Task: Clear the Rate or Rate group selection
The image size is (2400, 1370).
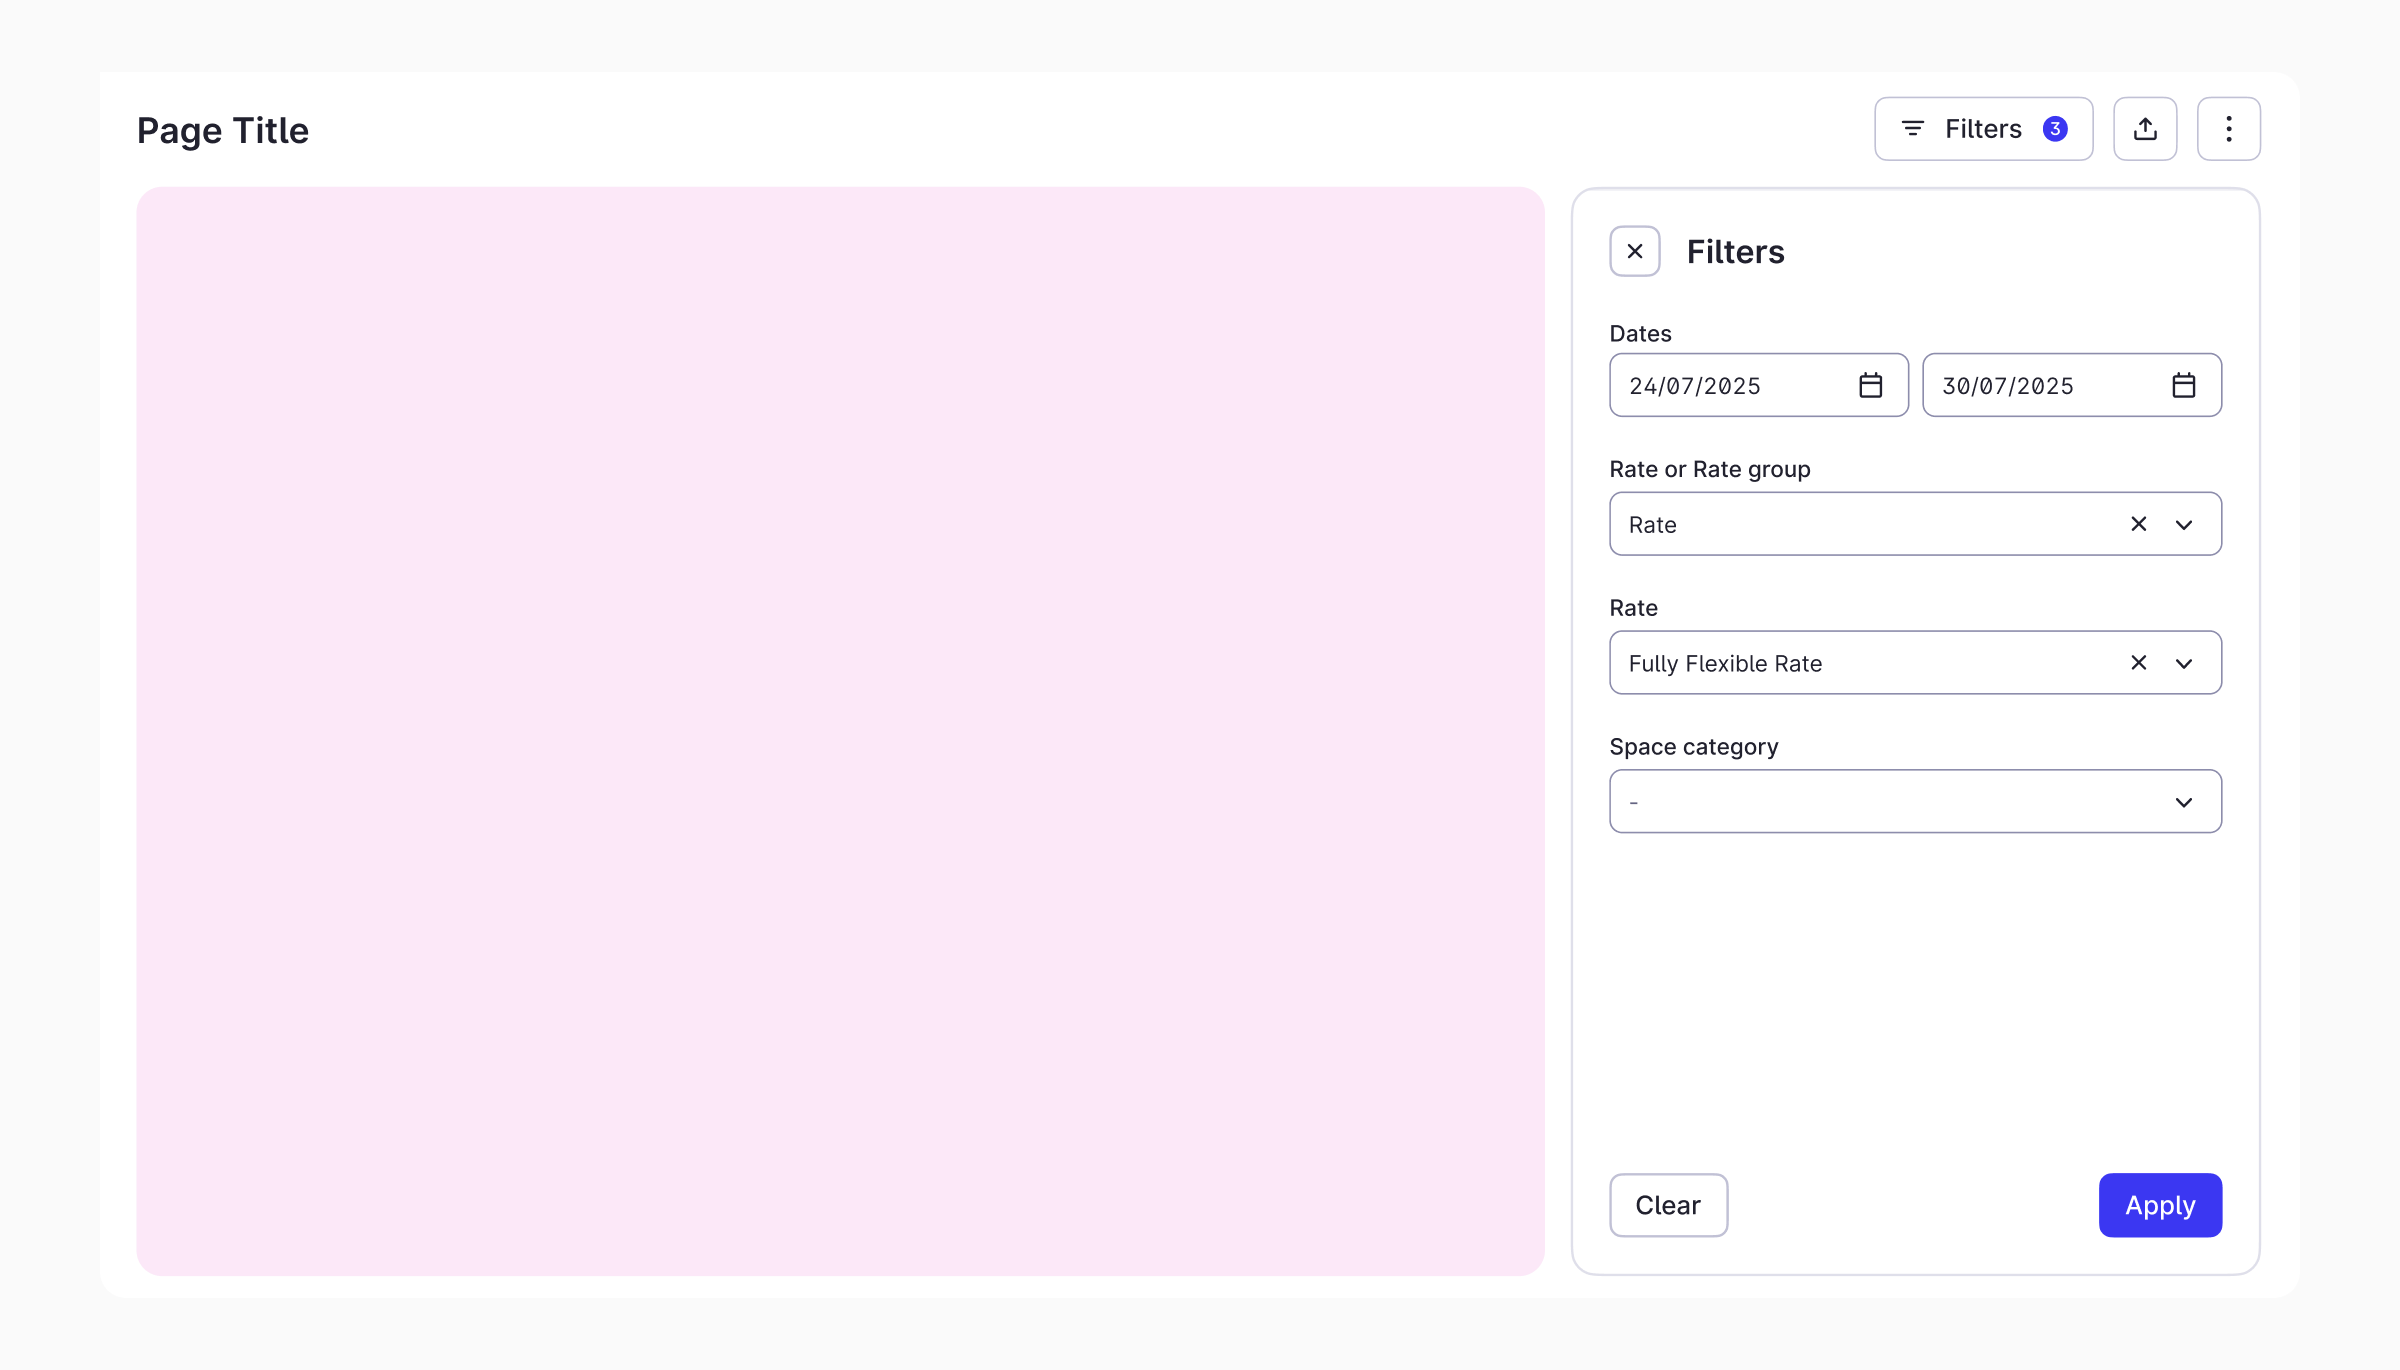Action: pos(2138,524)
